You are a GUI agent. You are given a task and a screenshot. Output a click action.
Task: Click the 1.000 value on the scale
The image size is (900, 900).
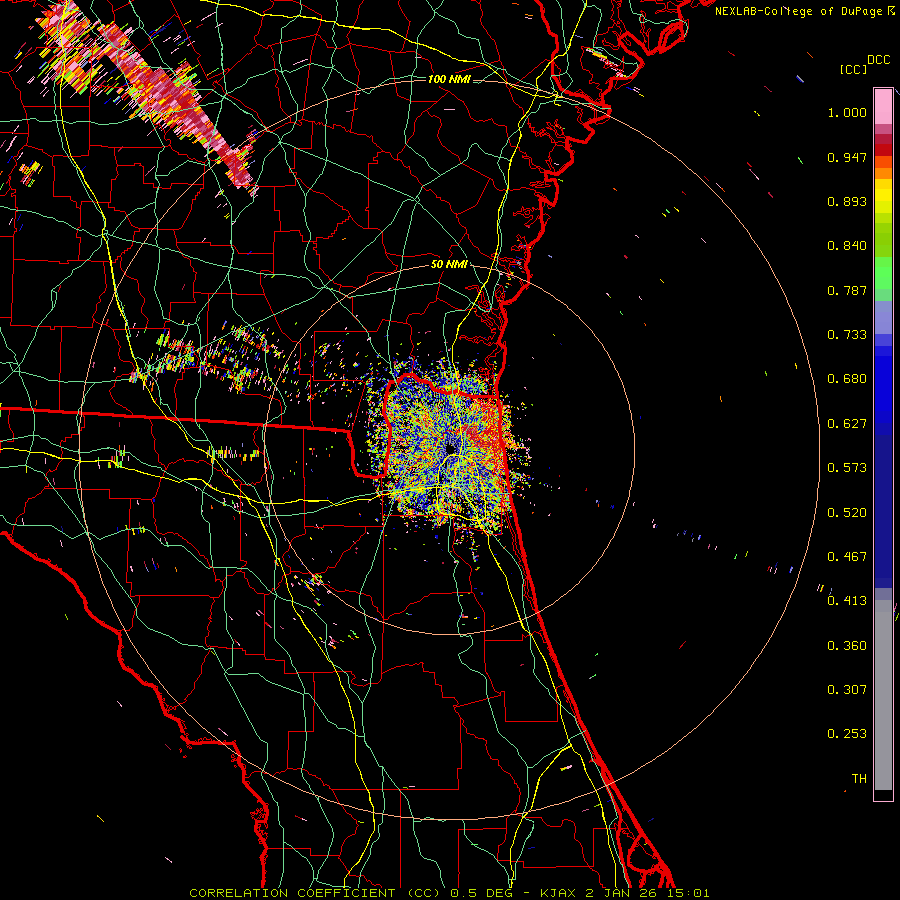point(847,112)
